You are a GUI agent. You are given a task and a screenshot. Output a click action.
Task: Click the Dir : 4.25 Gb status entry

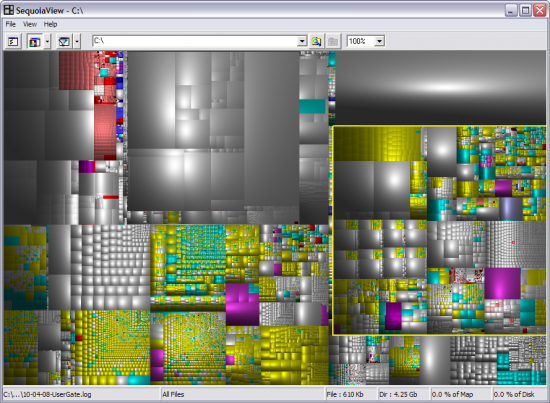click(398, 394)
